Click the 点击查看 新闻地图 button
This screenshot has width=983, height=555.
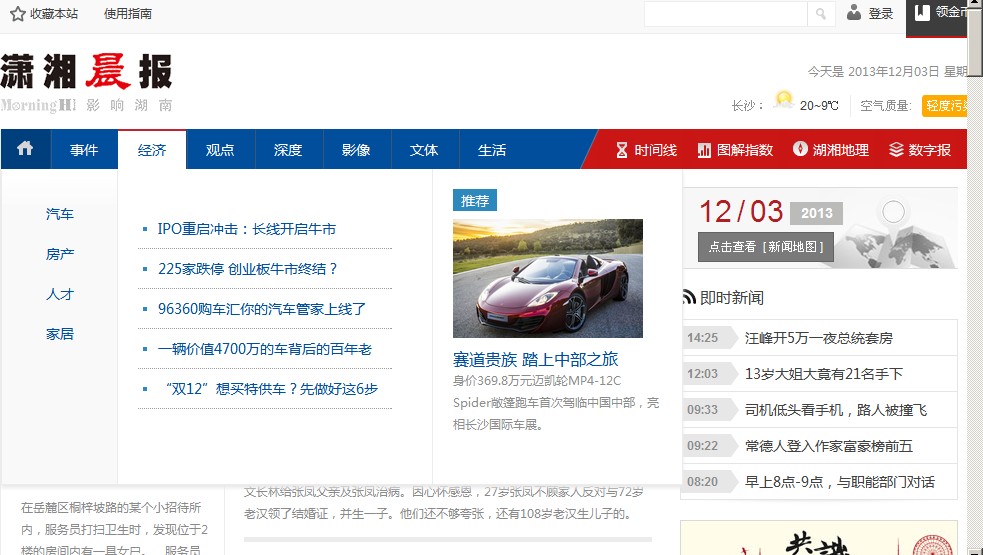pyautogui.click(x=765, y=247)
